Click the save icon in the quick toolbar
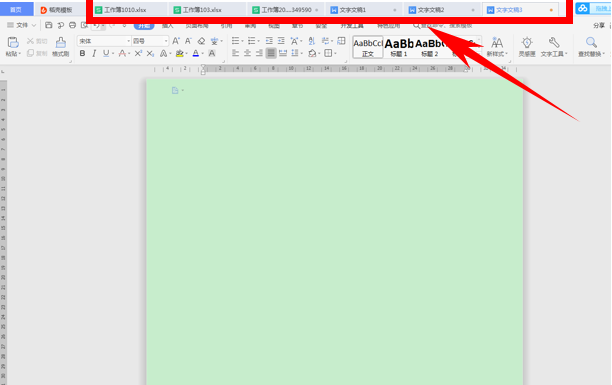 [x=48, y=25]
